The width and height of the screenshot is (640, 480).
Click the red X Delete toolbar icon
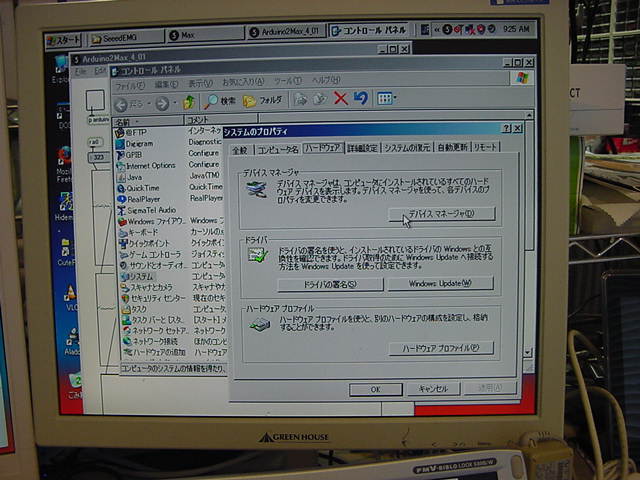point(340,98)
